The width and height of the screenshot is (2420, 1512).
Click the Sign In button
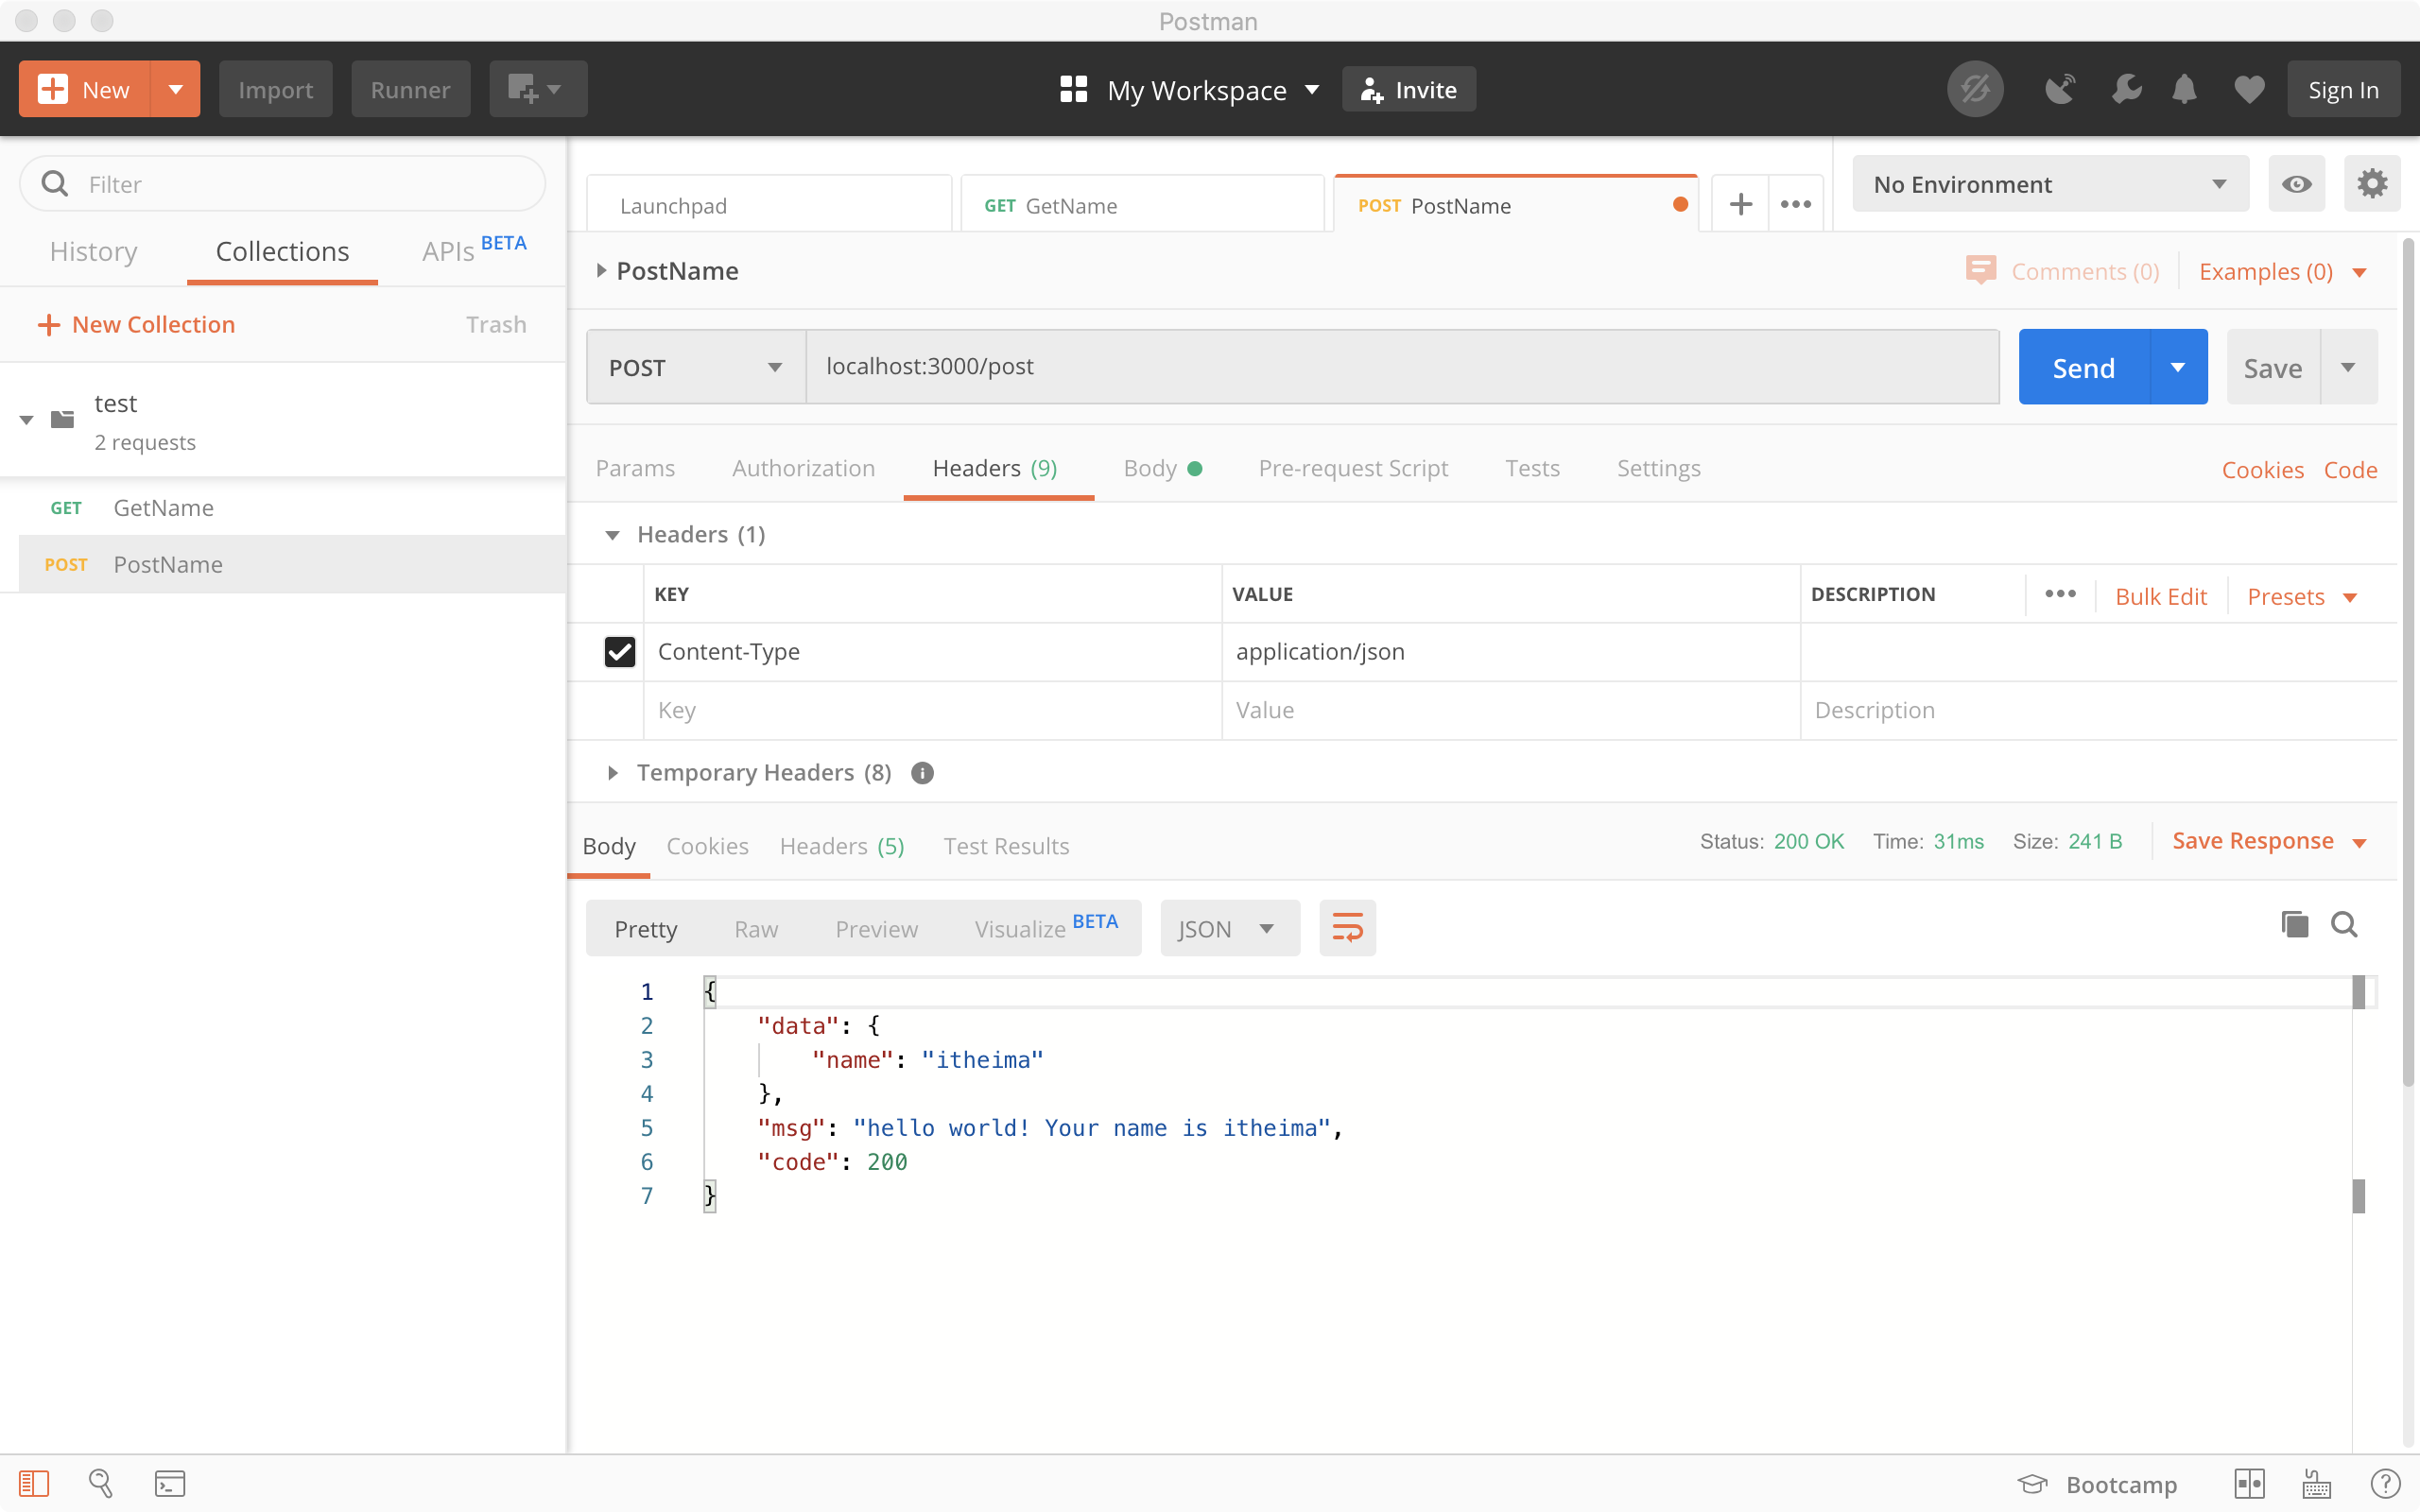2343,89
